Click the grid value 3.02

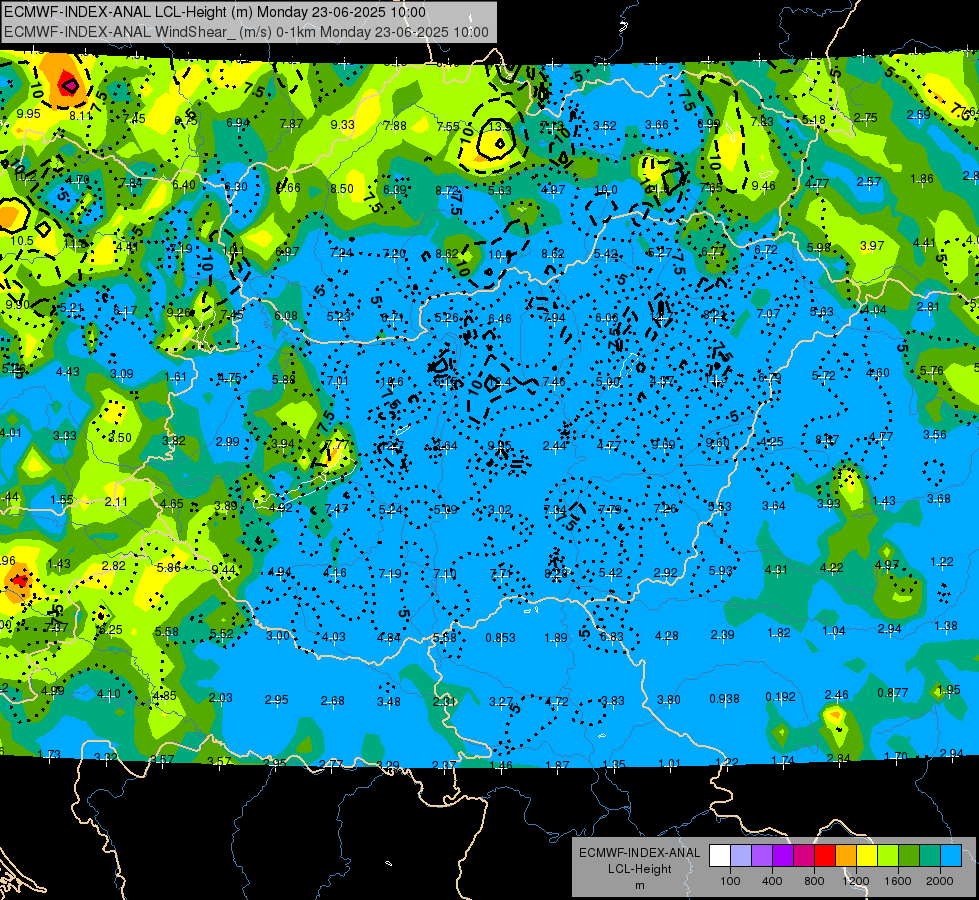499,510
